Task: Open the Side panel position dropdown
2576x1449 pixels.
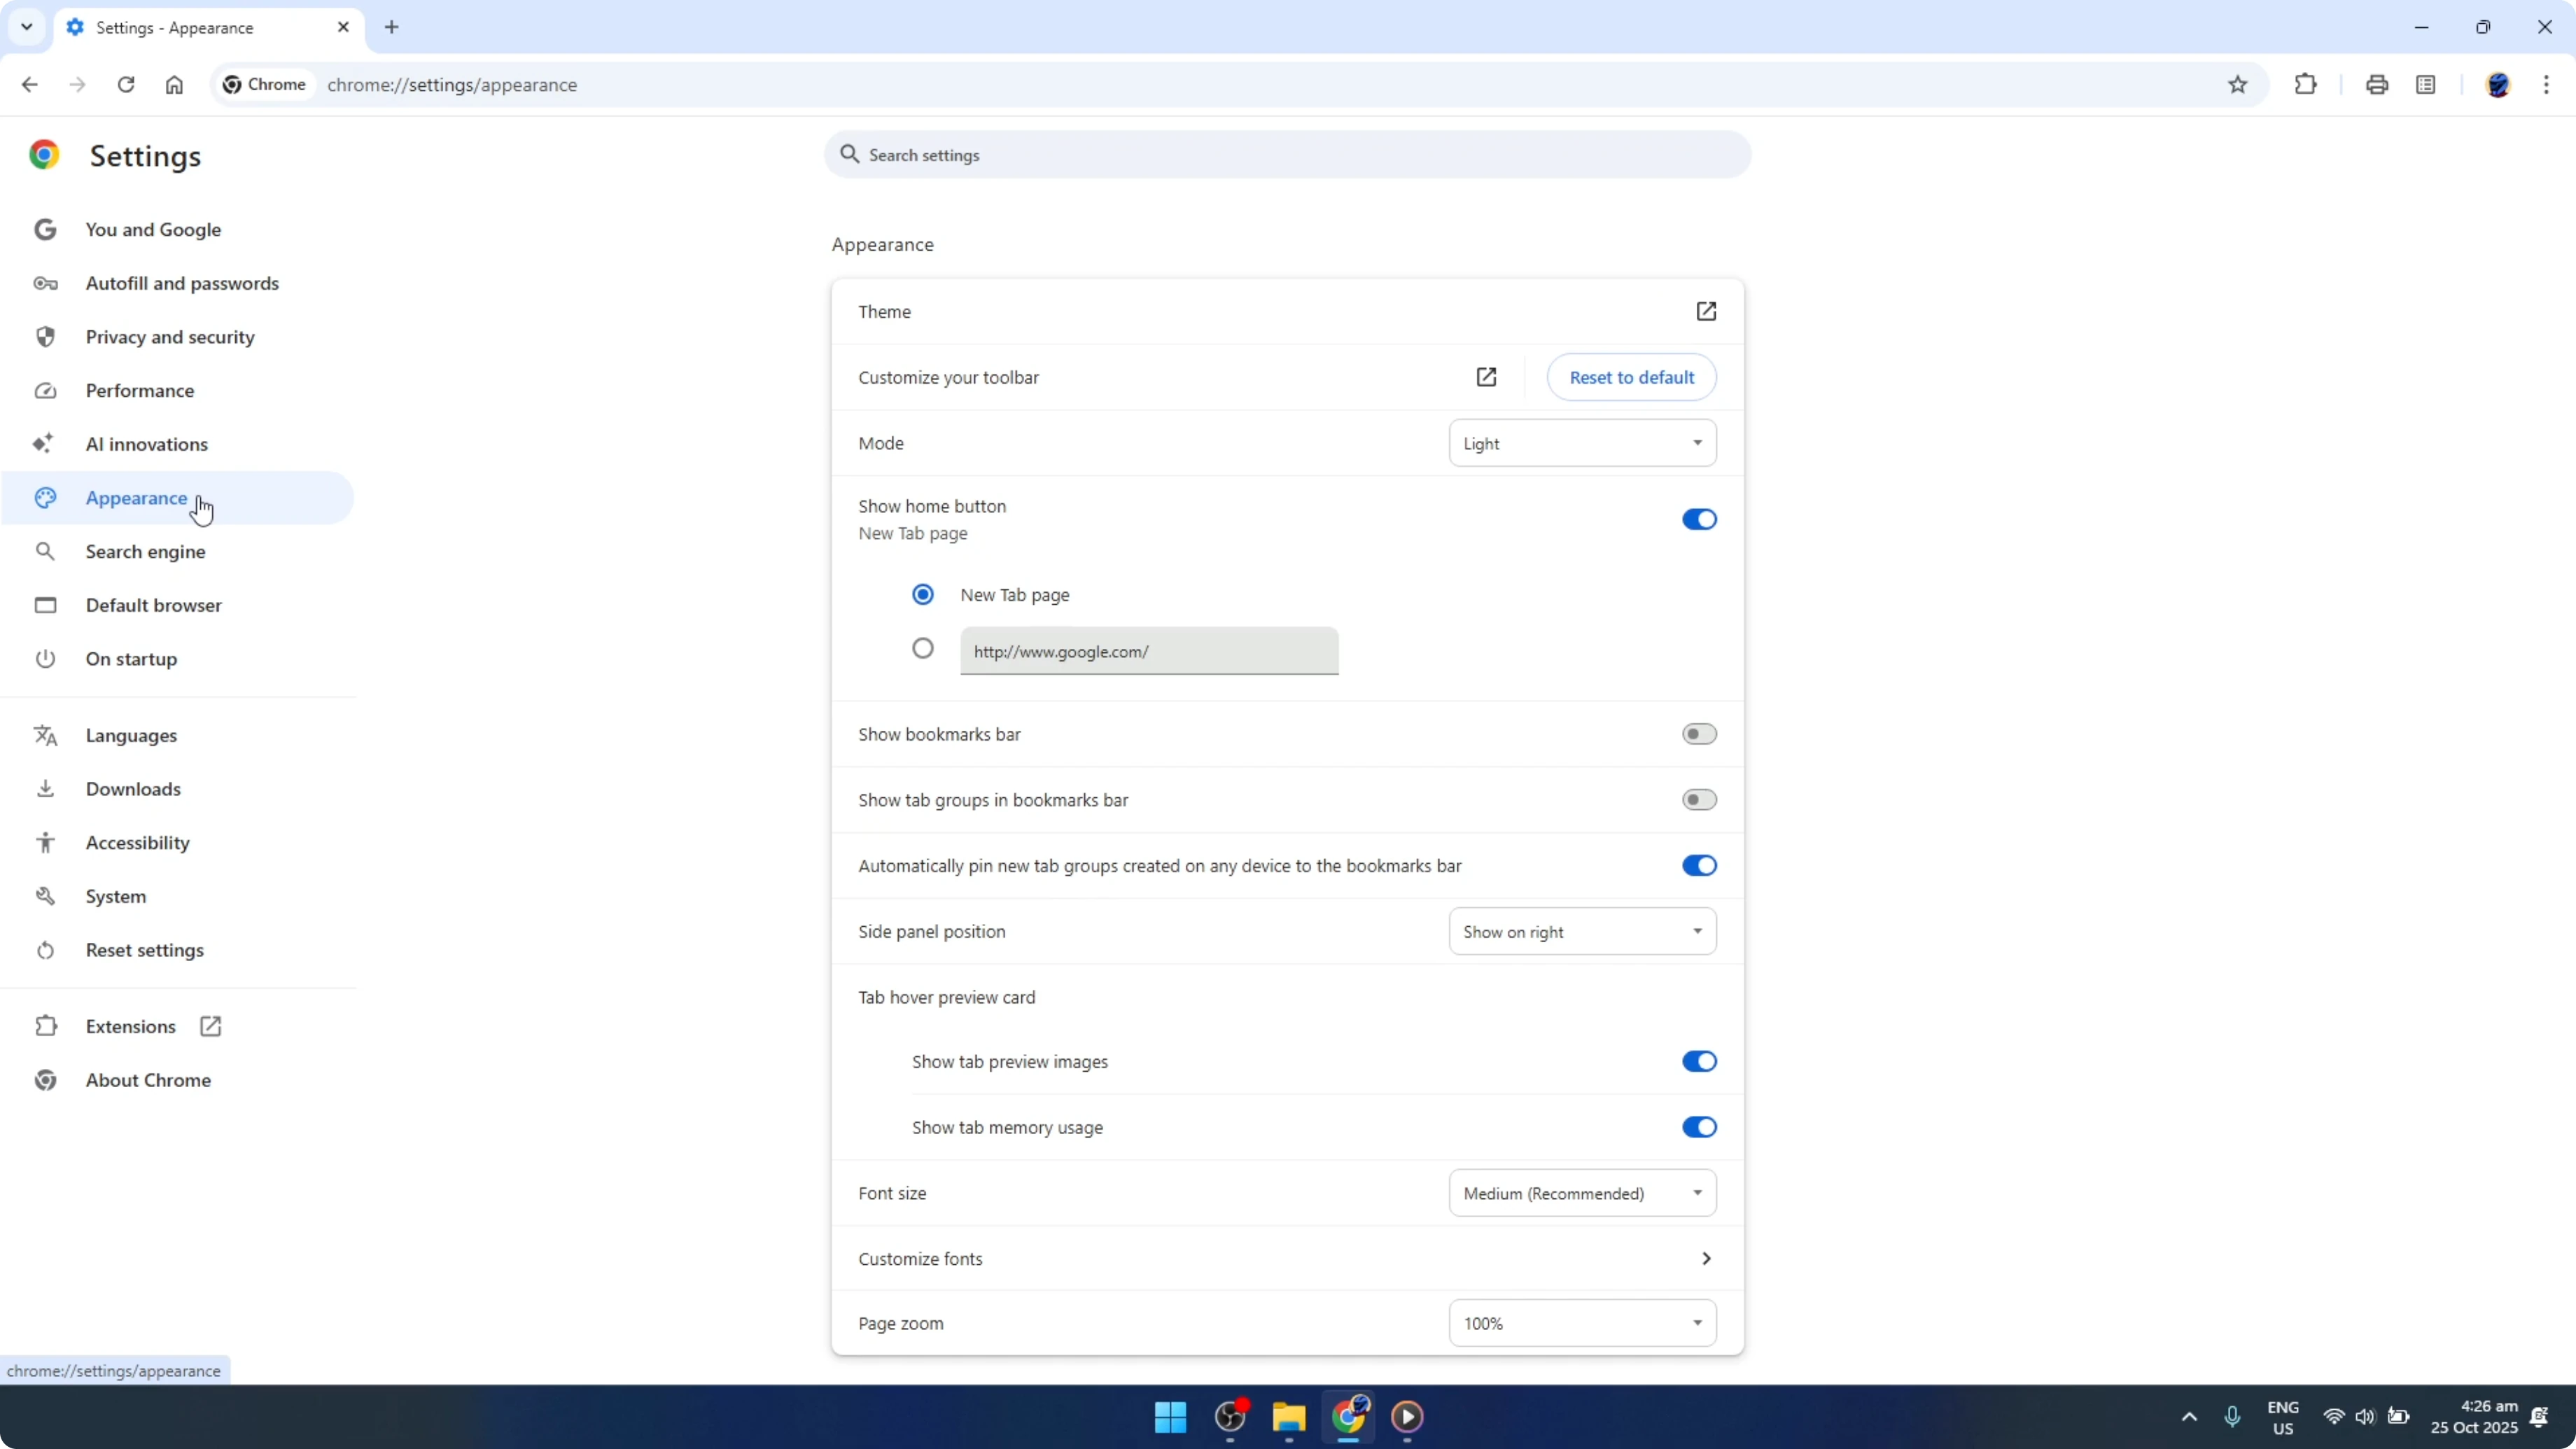Action: tap(1581, 931)
